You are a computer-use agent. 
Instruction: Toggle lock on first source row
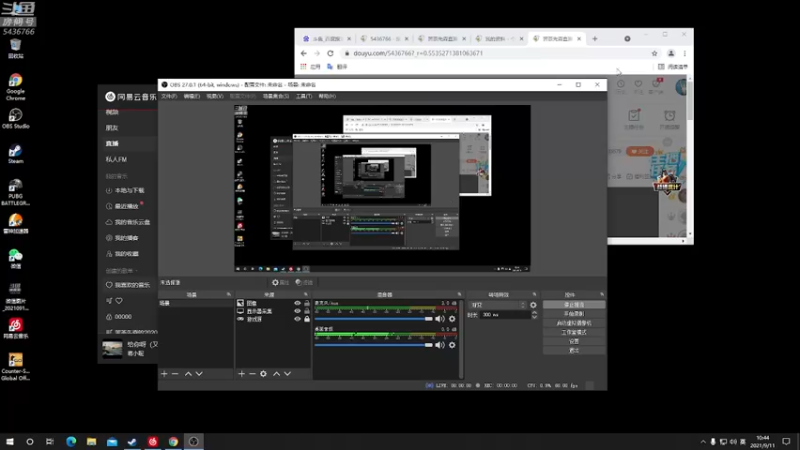coord(307,303)
